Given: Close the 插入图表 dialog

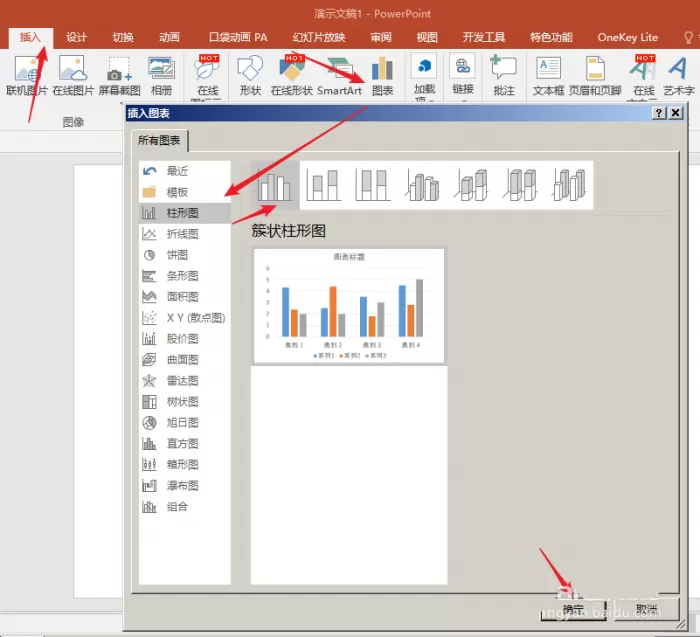Looking at the screenshot, I should pyautogui.click(x=676, y=113).
